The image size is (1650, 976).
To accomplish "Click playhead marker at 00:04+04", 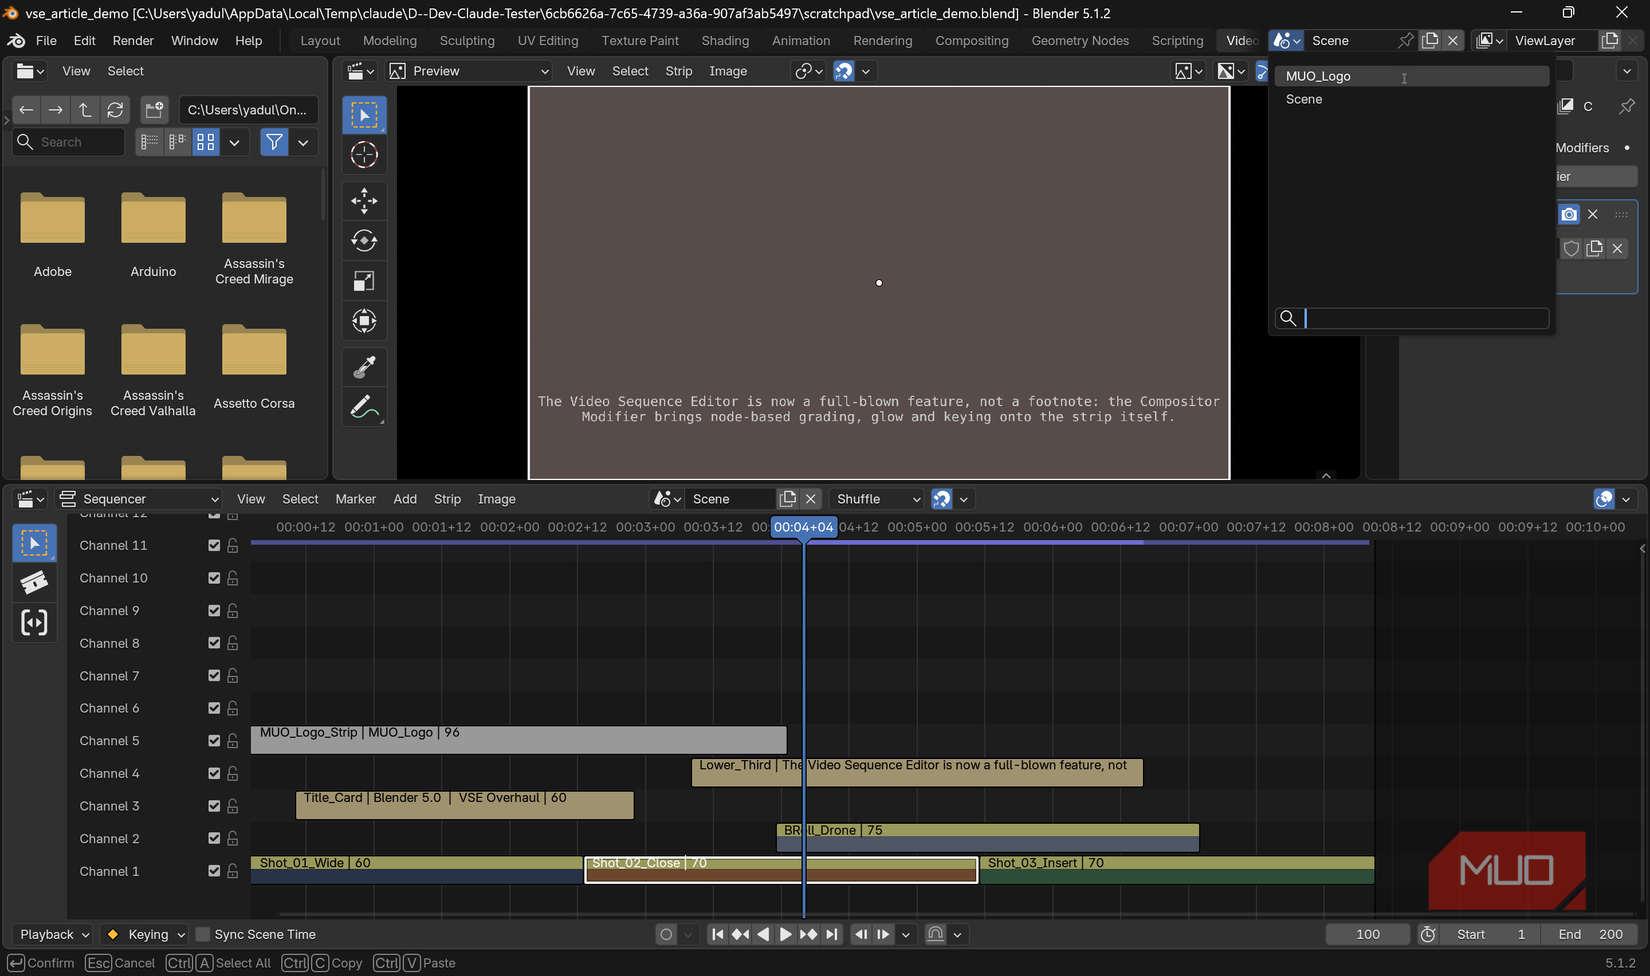I will point(803,527).
